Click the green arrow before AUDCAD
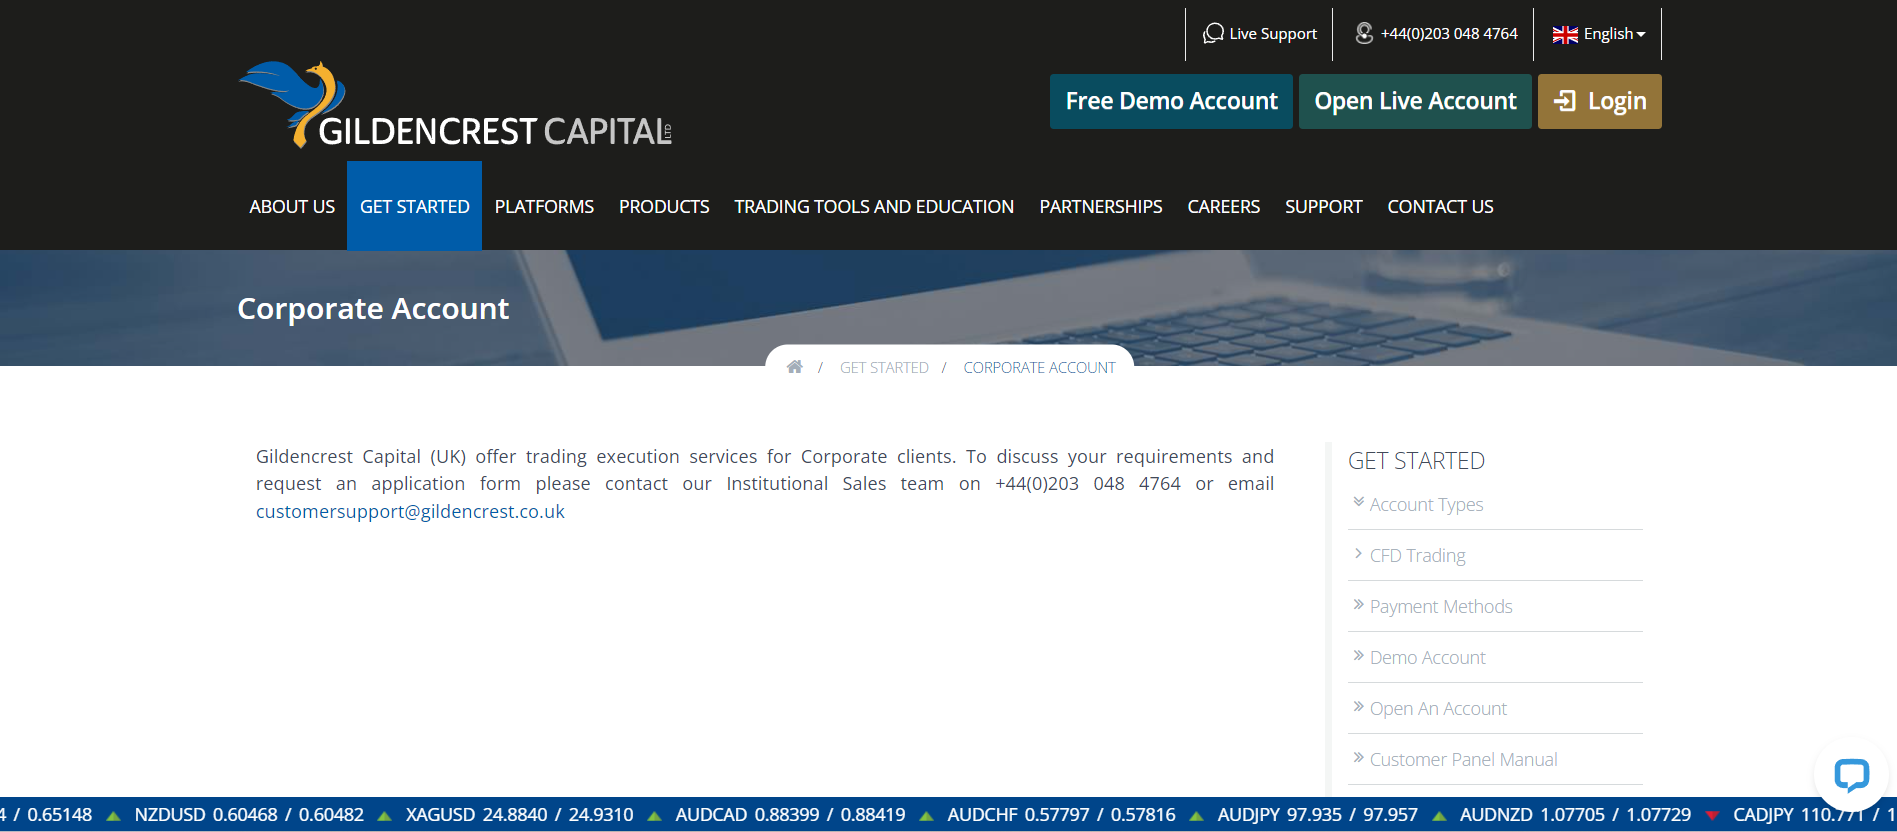1897x832 pixels. pos(654,816)
